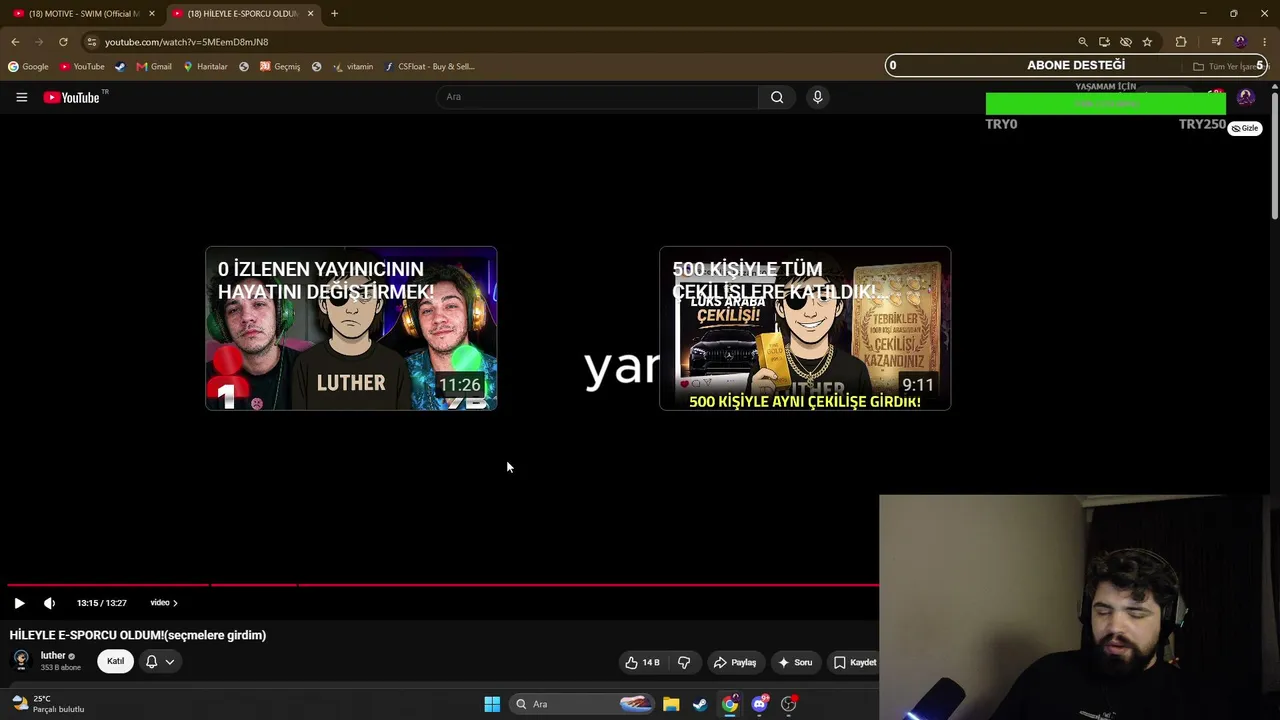Image resolution: width=1280 pixels, height=720 pixels.
Task: Like the video with 14 B likes
Action: click(642, 662)
